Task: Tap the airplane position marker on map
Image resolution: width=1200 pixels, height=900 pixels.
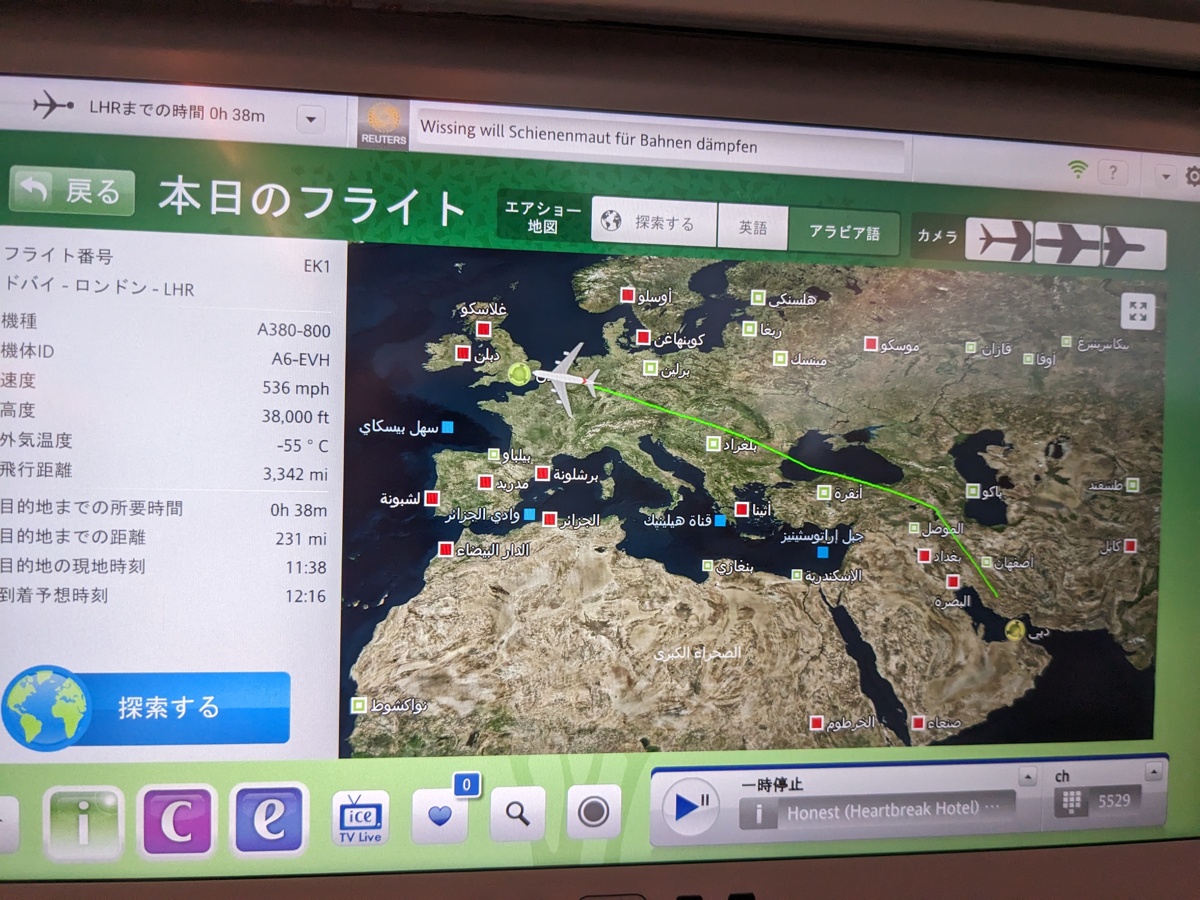Action: click(569, 378)
